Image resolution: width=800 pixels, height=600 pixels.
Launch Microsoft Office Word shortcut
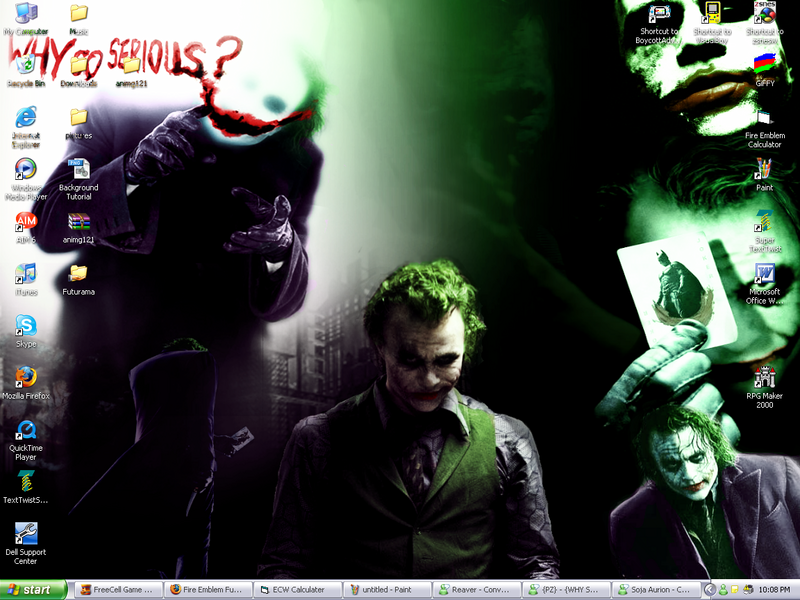point(764,274)
